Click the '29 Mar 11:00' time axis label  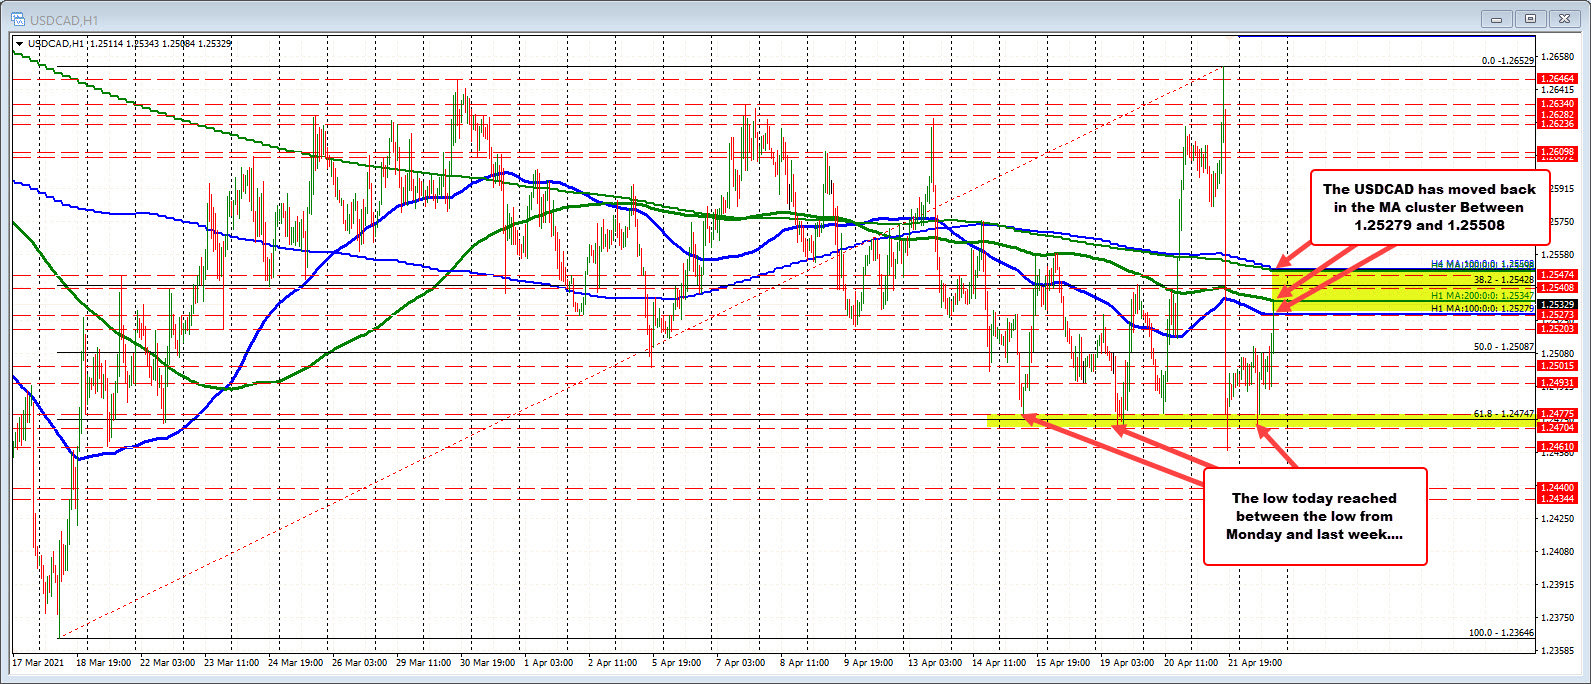tap(424, 662)
